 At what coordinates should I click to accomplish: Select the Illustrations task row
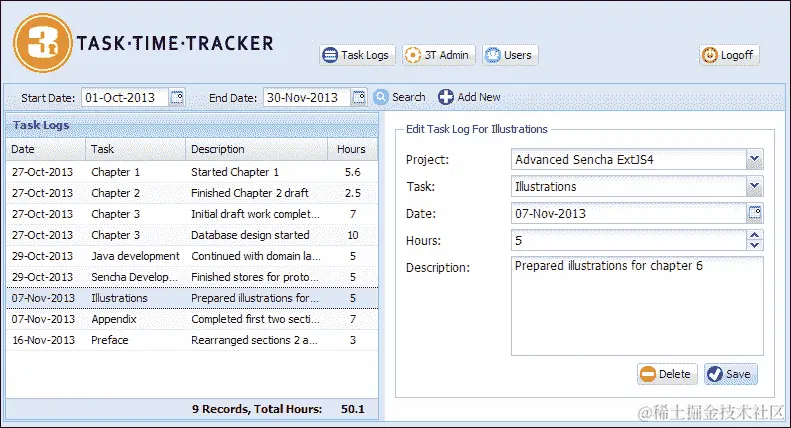click(192, 298)
